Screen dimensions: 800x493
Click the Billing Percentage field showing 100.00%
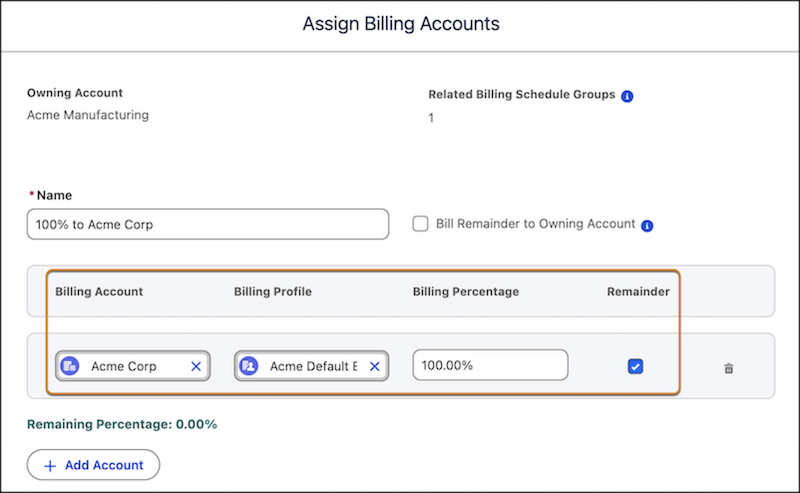tap(490, 365)
